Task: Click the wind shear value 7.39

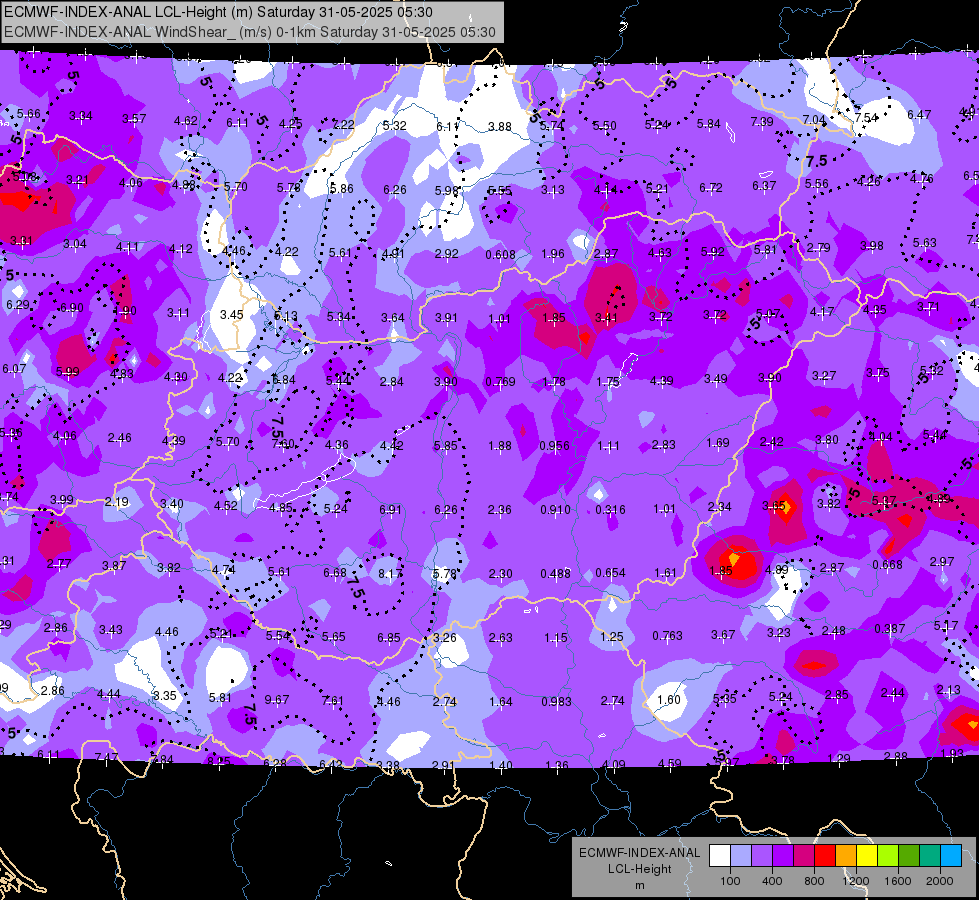Action: click(x=762, y=121)
